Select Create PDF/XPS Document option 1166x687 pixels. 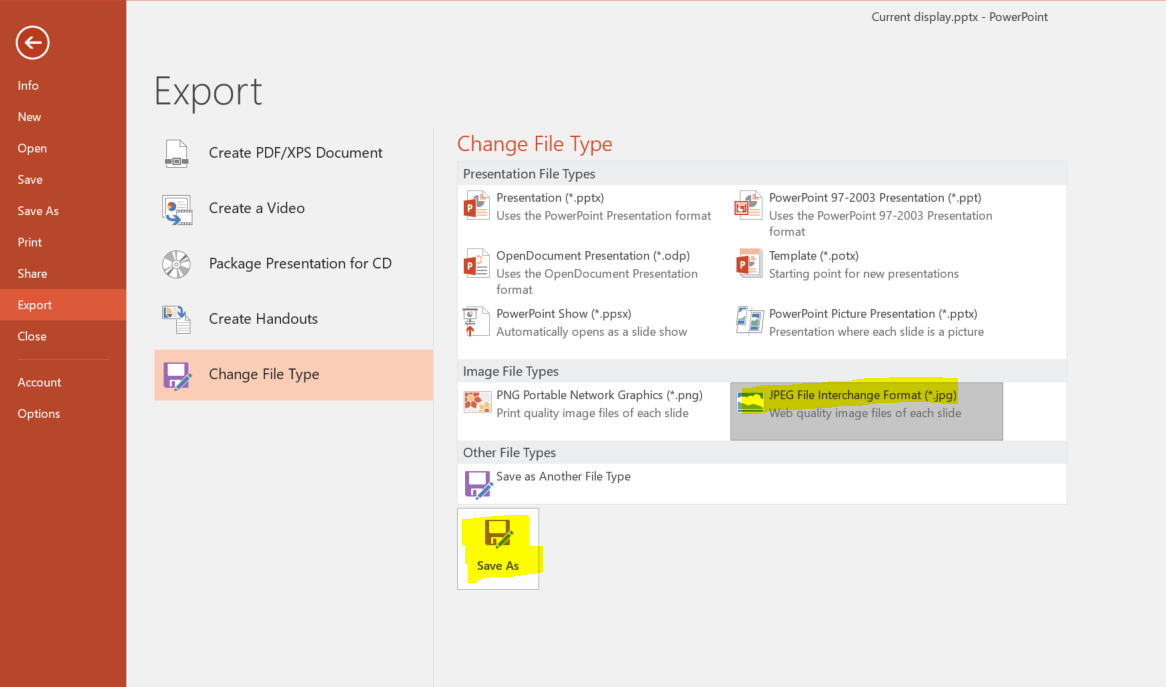click(294, 153)
